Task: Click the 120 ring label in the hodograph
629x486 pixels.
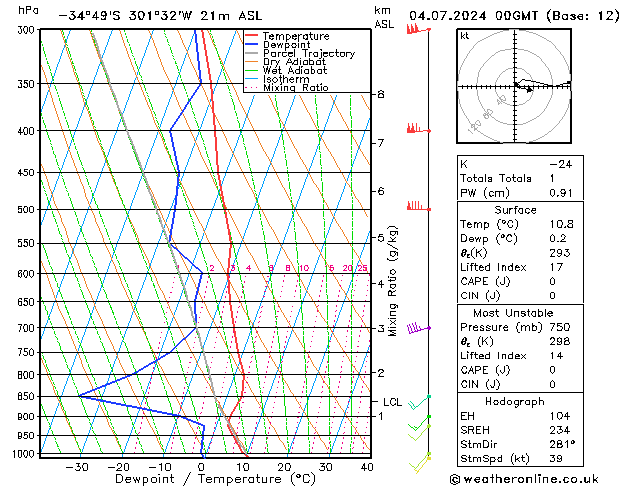Action: pyautogui.click(x=475, y=126)
